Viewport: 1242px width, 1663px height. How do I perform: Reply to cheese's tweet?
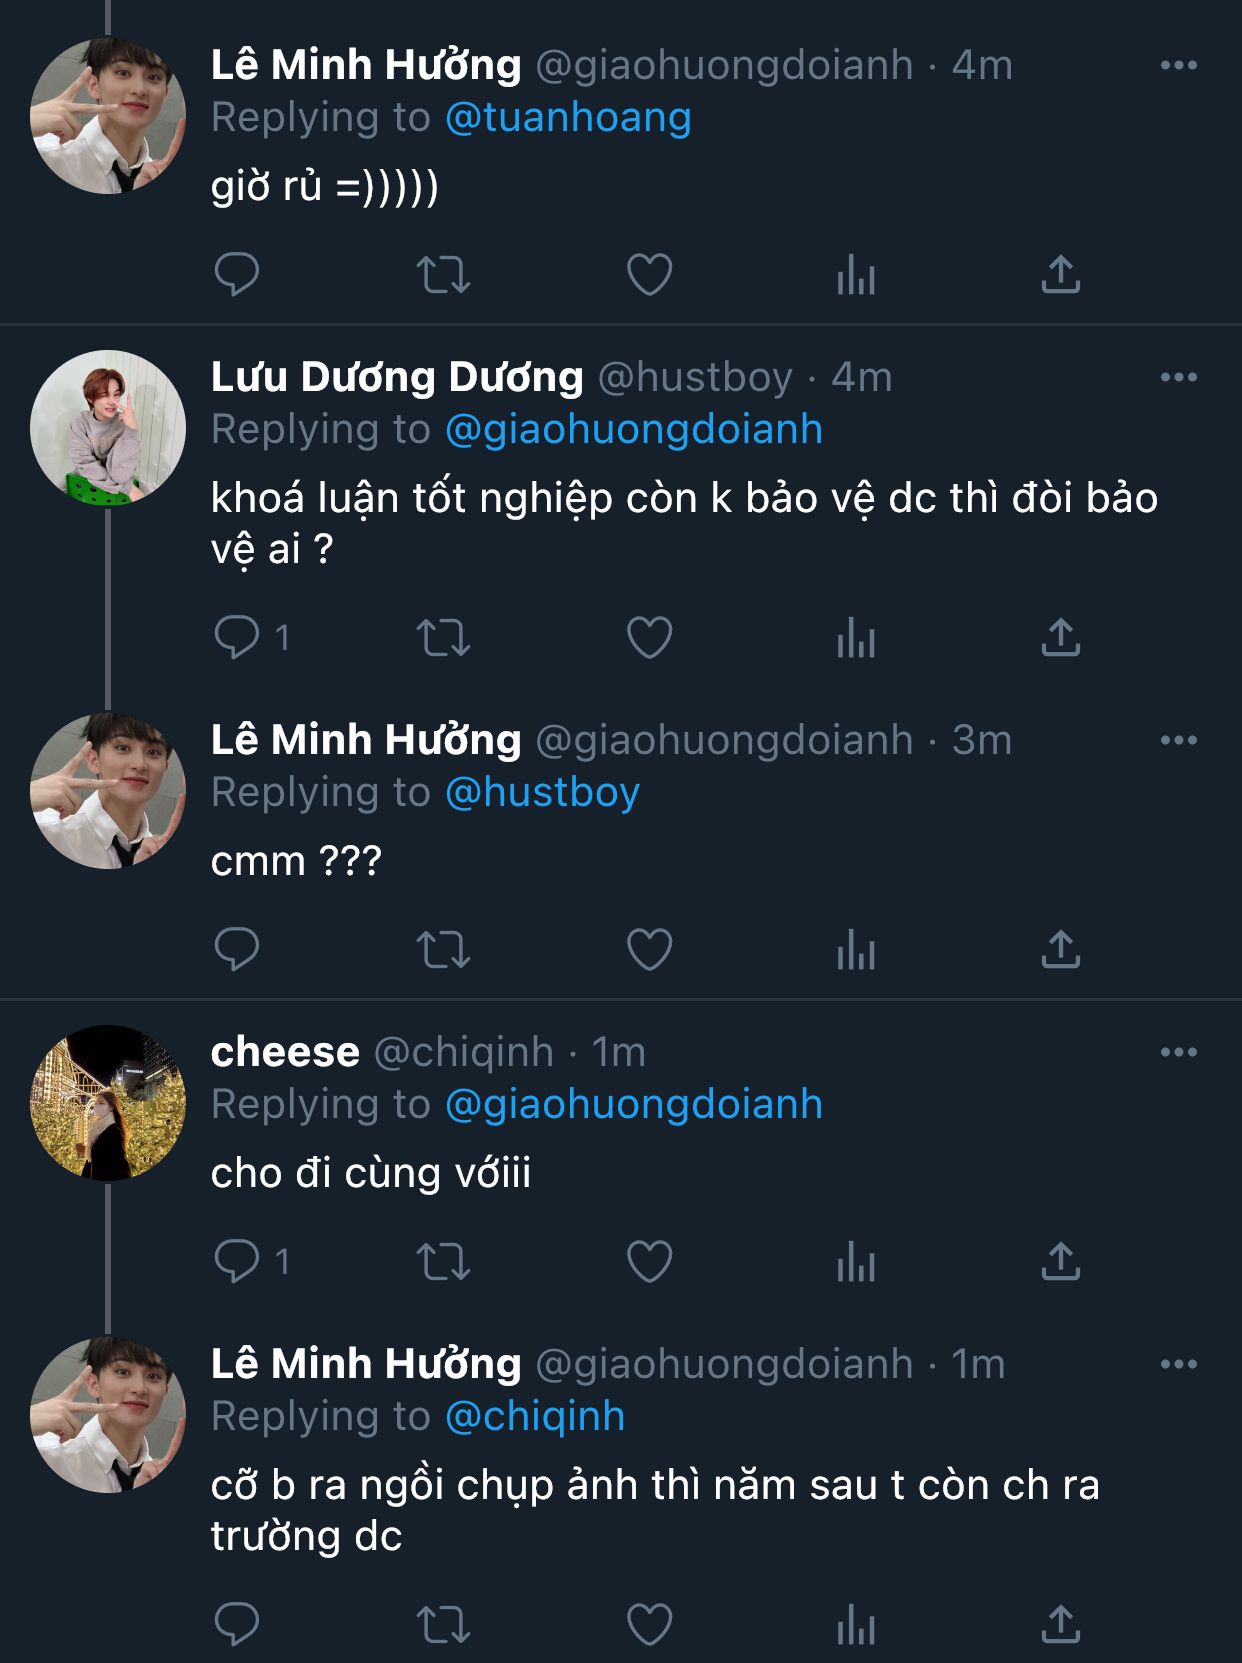pyautogui.click(x=237, y=1261)
